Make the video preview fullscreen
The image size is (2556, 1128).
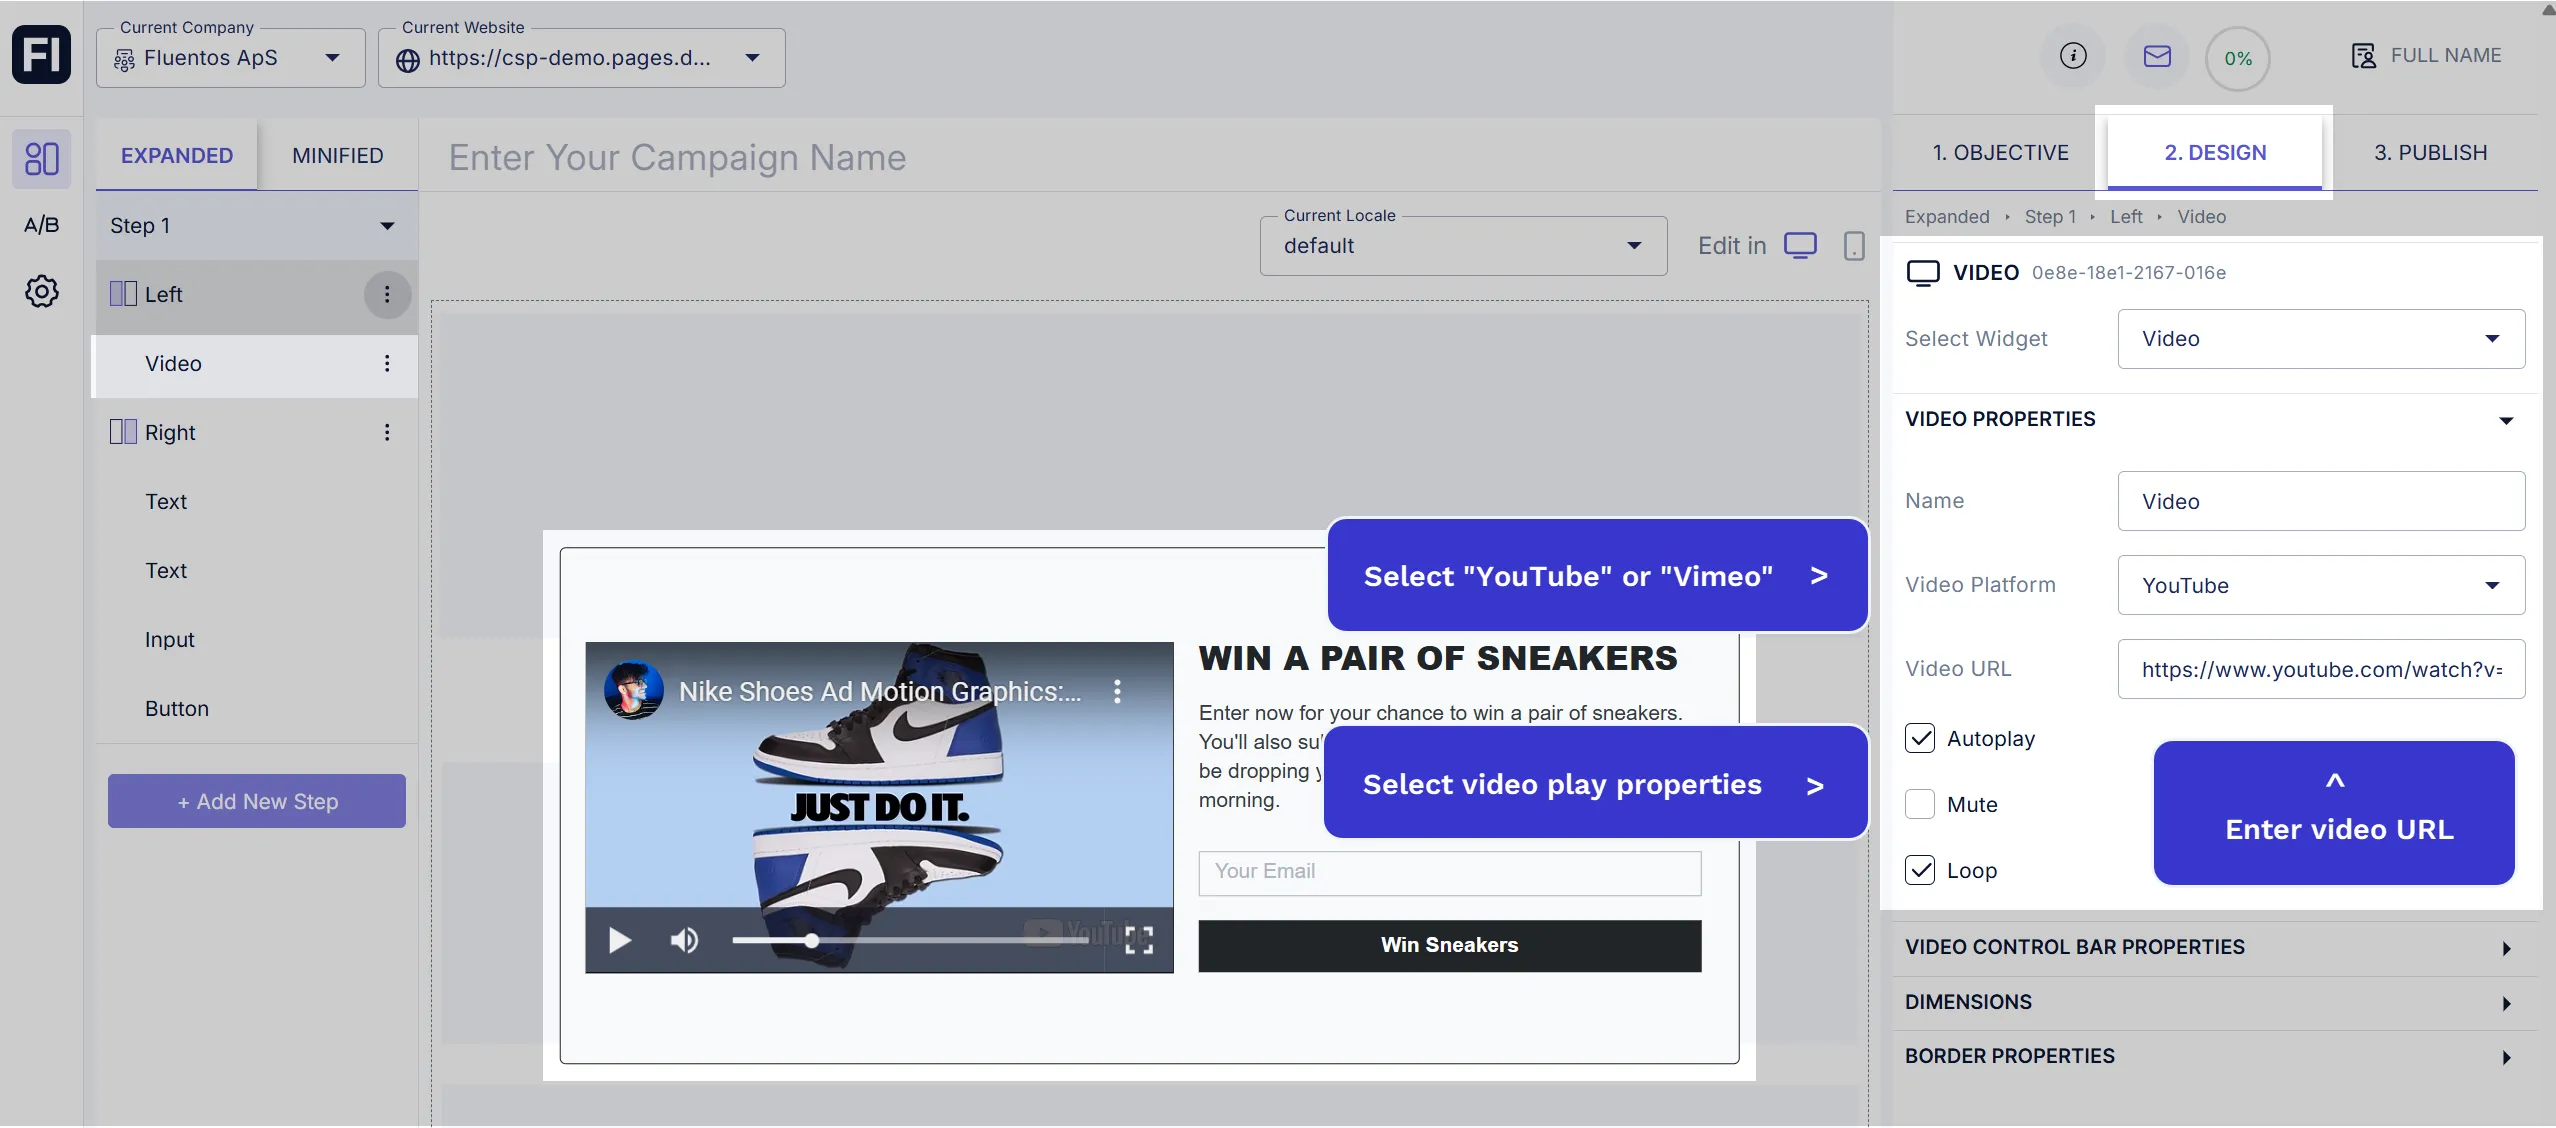click(1138, 939)
